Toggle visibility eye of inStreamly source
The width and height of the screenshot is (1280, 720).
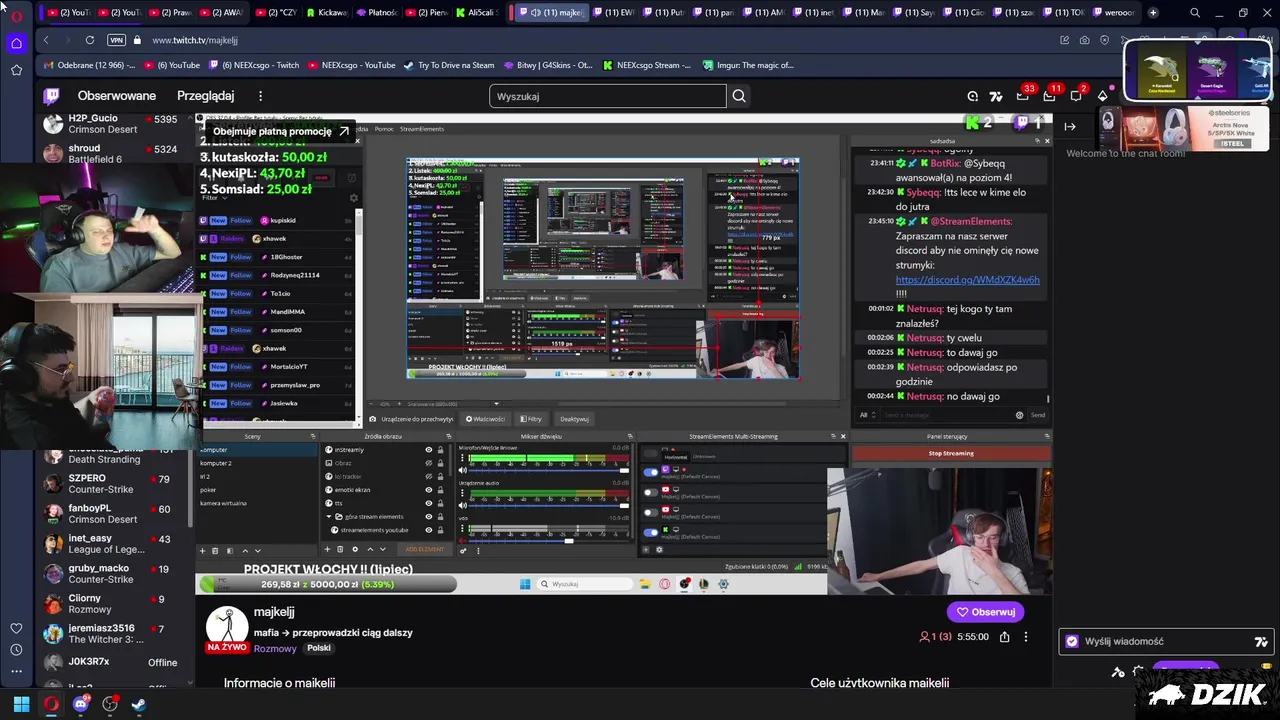click(x=429, y=450)
